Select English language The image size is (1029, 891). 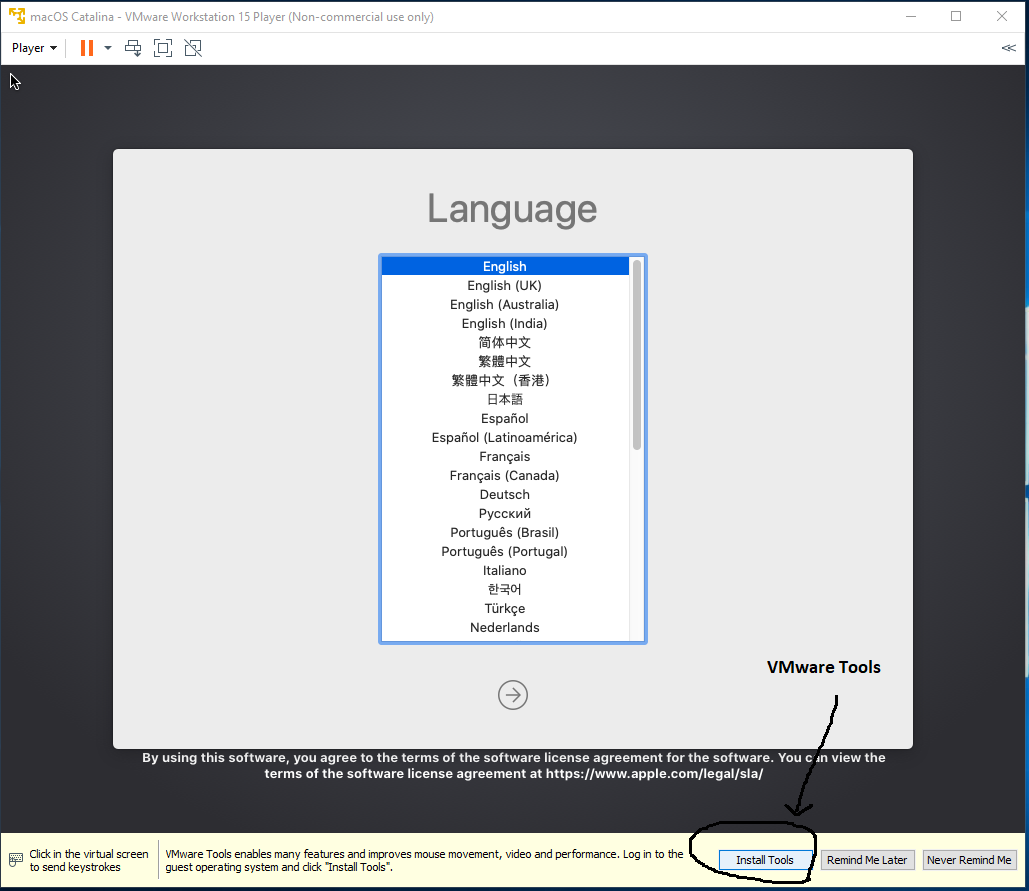pyautogui.click(x=505, y=266)
